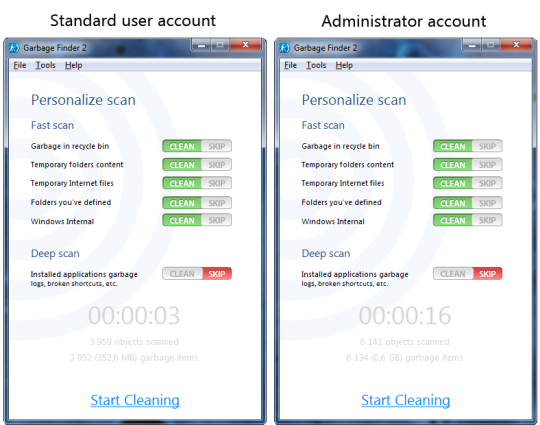The image size is (540, 425).
Task: Set Folders you've defined to SKIP, Administrator window
Action: [487, 203]
